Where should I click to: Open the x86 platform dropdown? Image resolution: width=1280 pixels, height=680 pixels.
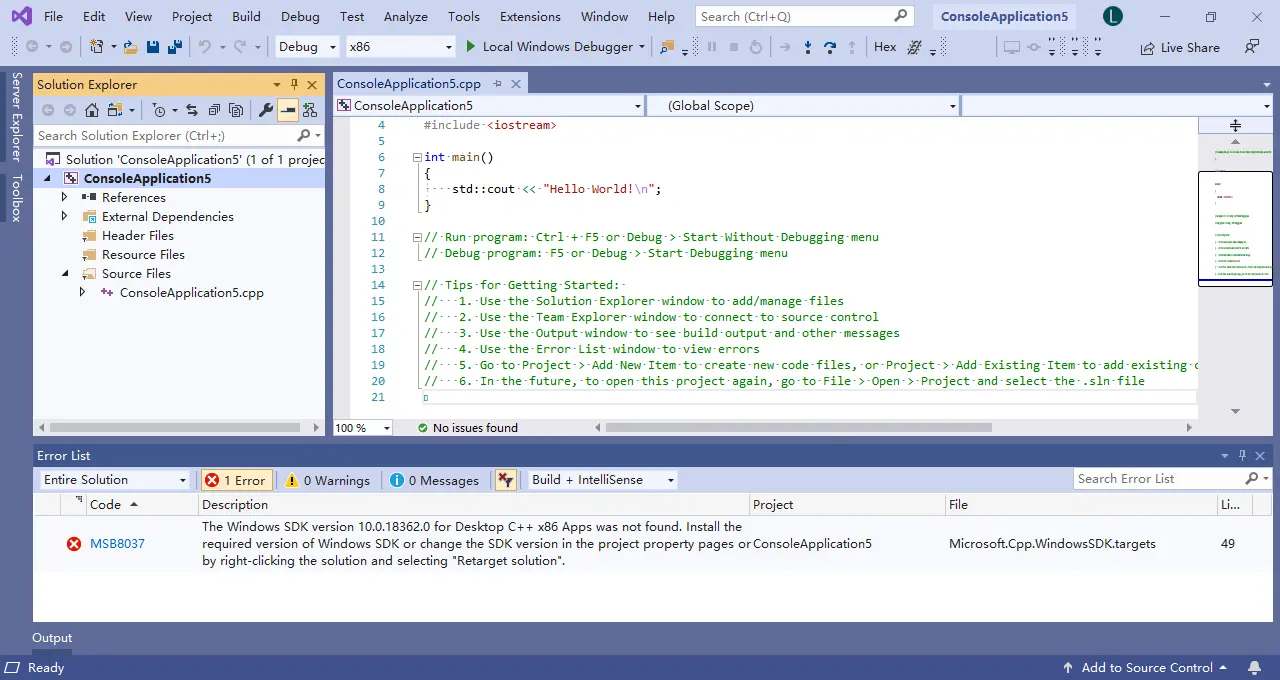coord(400,46)
